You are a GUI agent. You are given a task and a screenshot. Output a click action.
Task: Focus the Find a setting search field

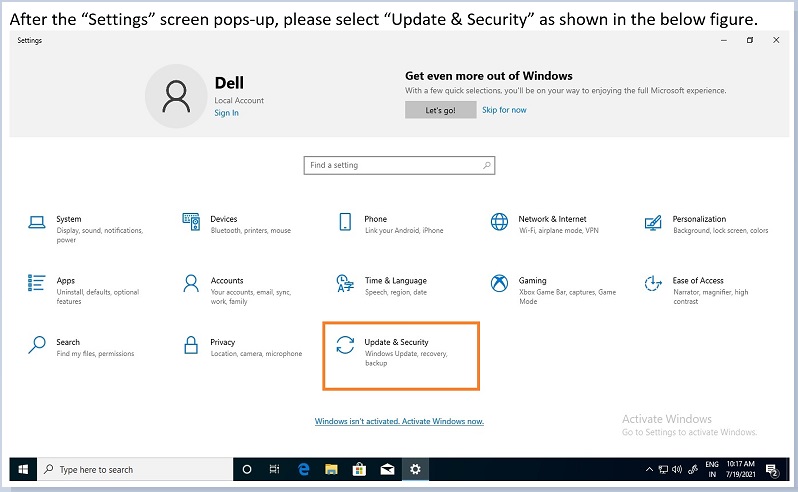coord(400,165)
